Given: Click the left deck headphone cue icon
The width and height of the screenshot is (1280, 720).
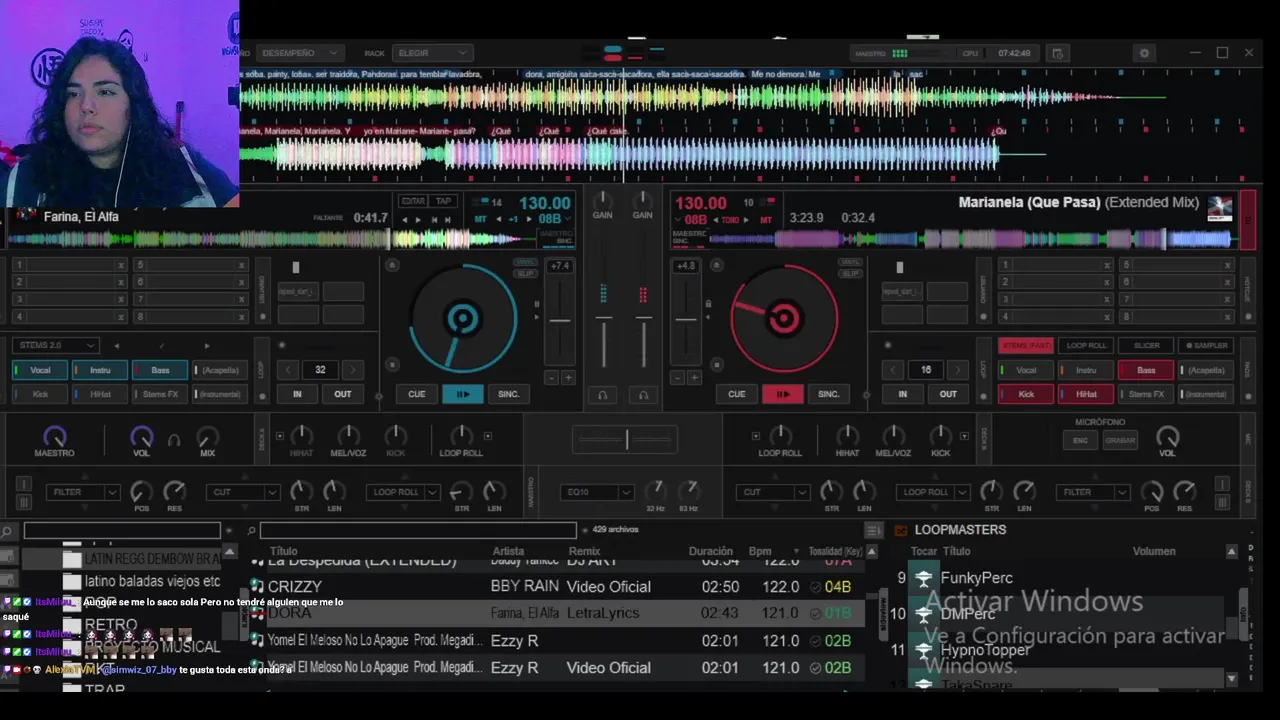Looking at the screenshot, I should (x=602, y=395).
